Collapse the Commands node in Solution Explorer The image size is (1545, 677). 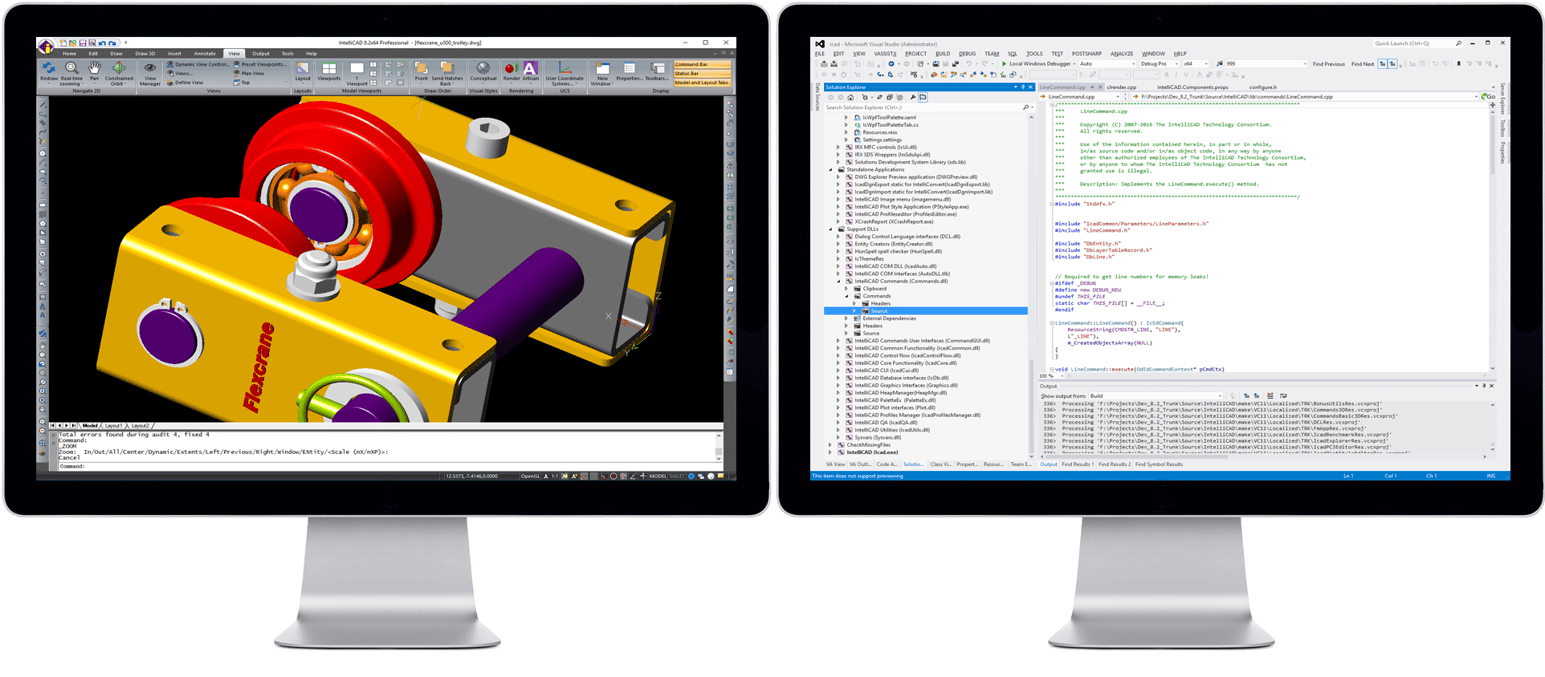pos(846,295)
